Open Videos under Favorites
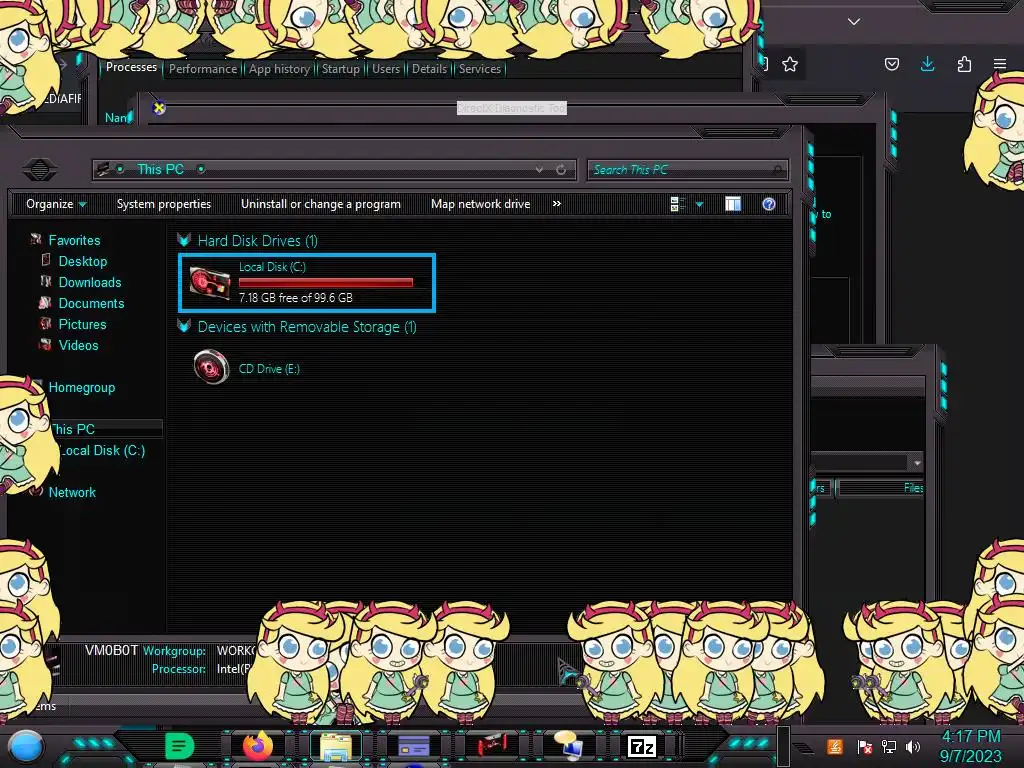 [78, 345]
